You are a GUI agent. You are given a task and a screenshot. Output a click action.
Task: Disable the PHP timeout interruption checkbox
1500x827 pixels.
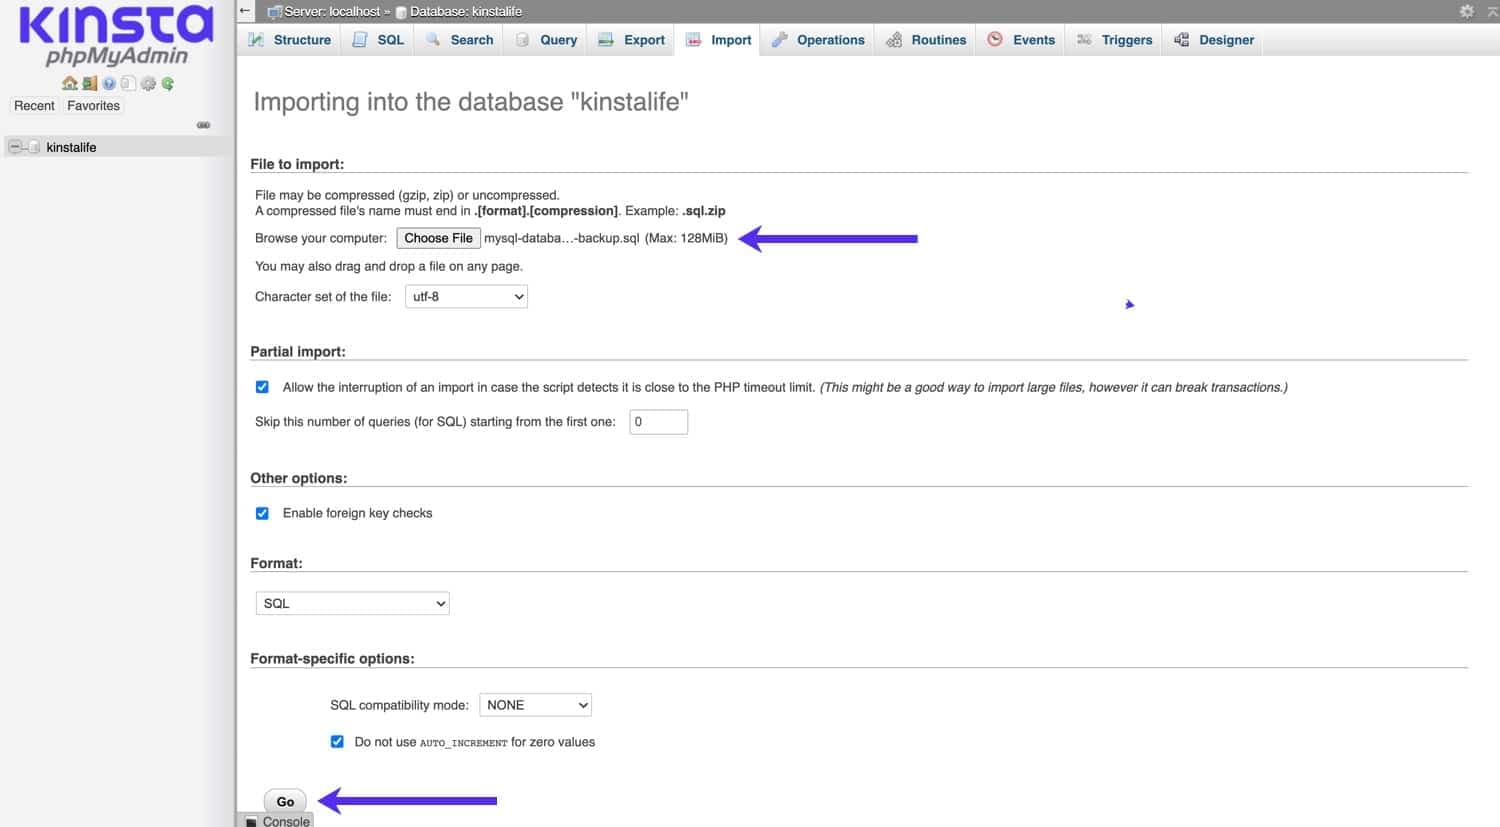tap(262, 386)
